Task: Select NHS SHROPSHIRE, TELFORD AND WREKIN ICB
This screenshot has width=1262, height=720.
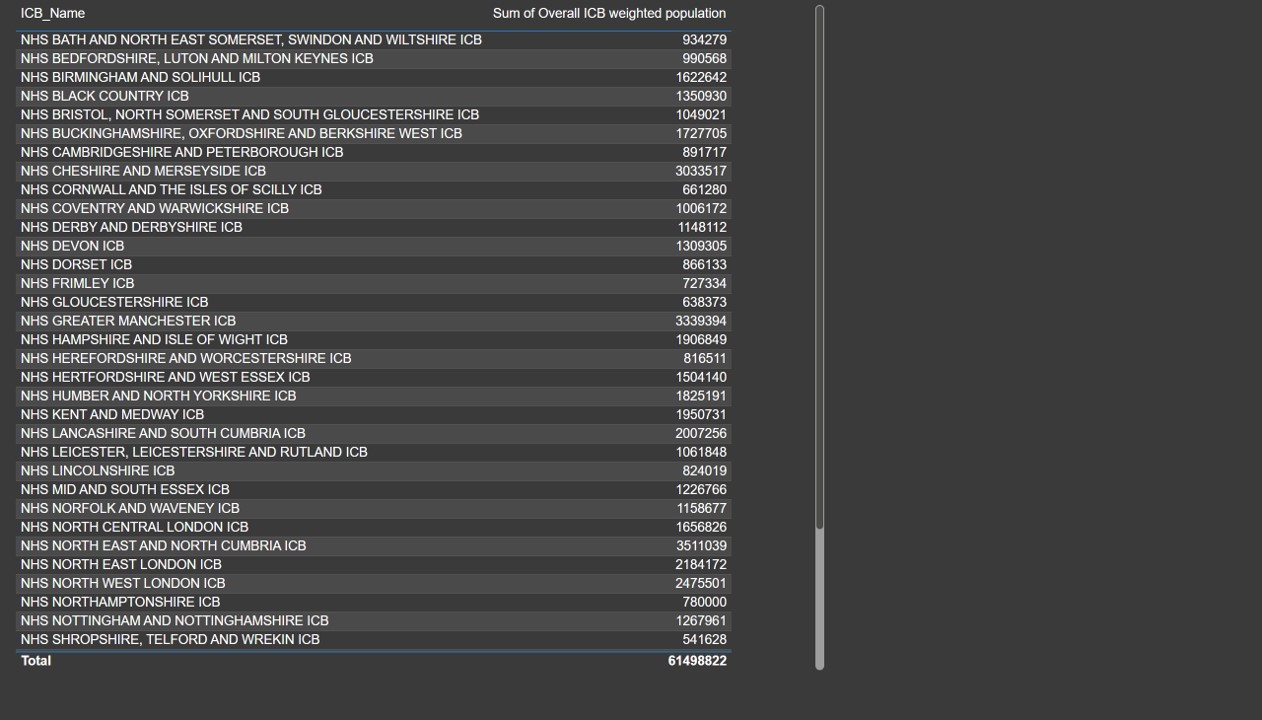Action: coord(170,640)
